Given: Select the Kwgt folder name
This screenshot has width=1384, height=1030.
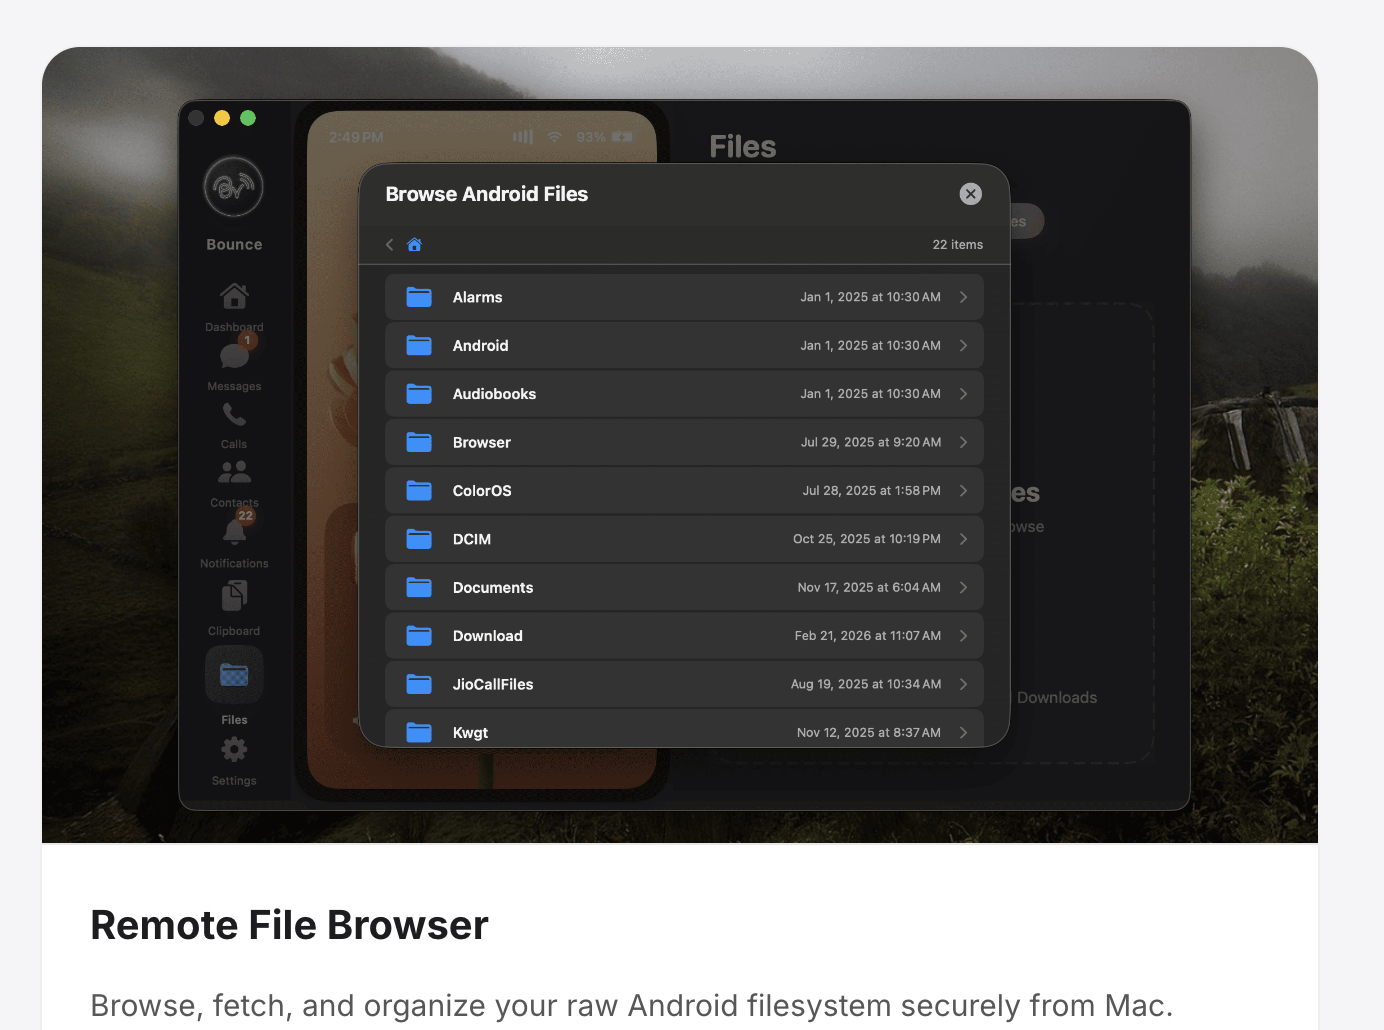Looking at the screenshot, I should [470, 733].
